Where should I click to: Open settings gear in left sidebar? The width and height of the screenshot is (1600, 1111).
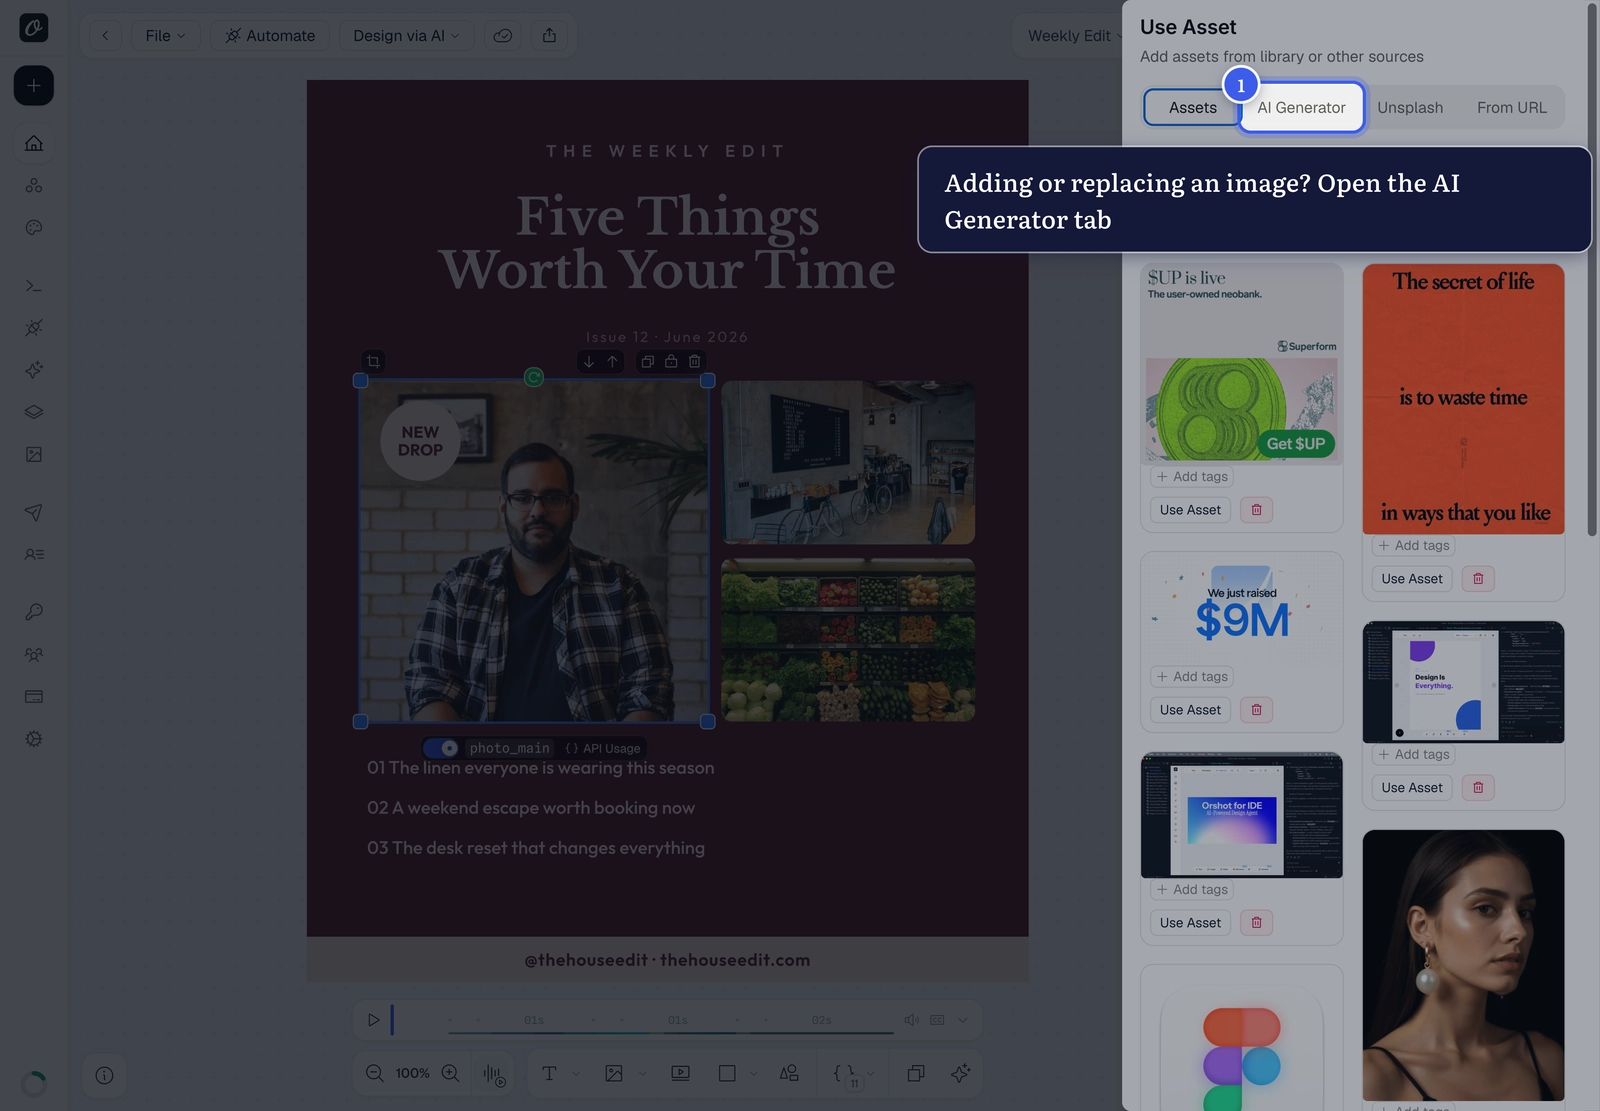(x=34, y=739)
